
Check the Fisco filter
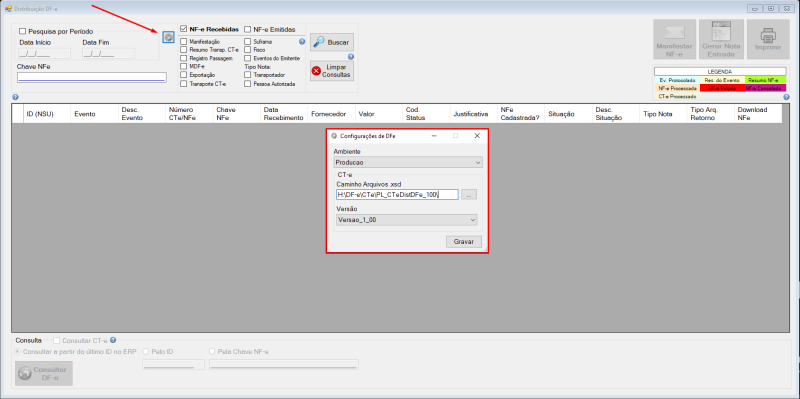click(247, 50)
